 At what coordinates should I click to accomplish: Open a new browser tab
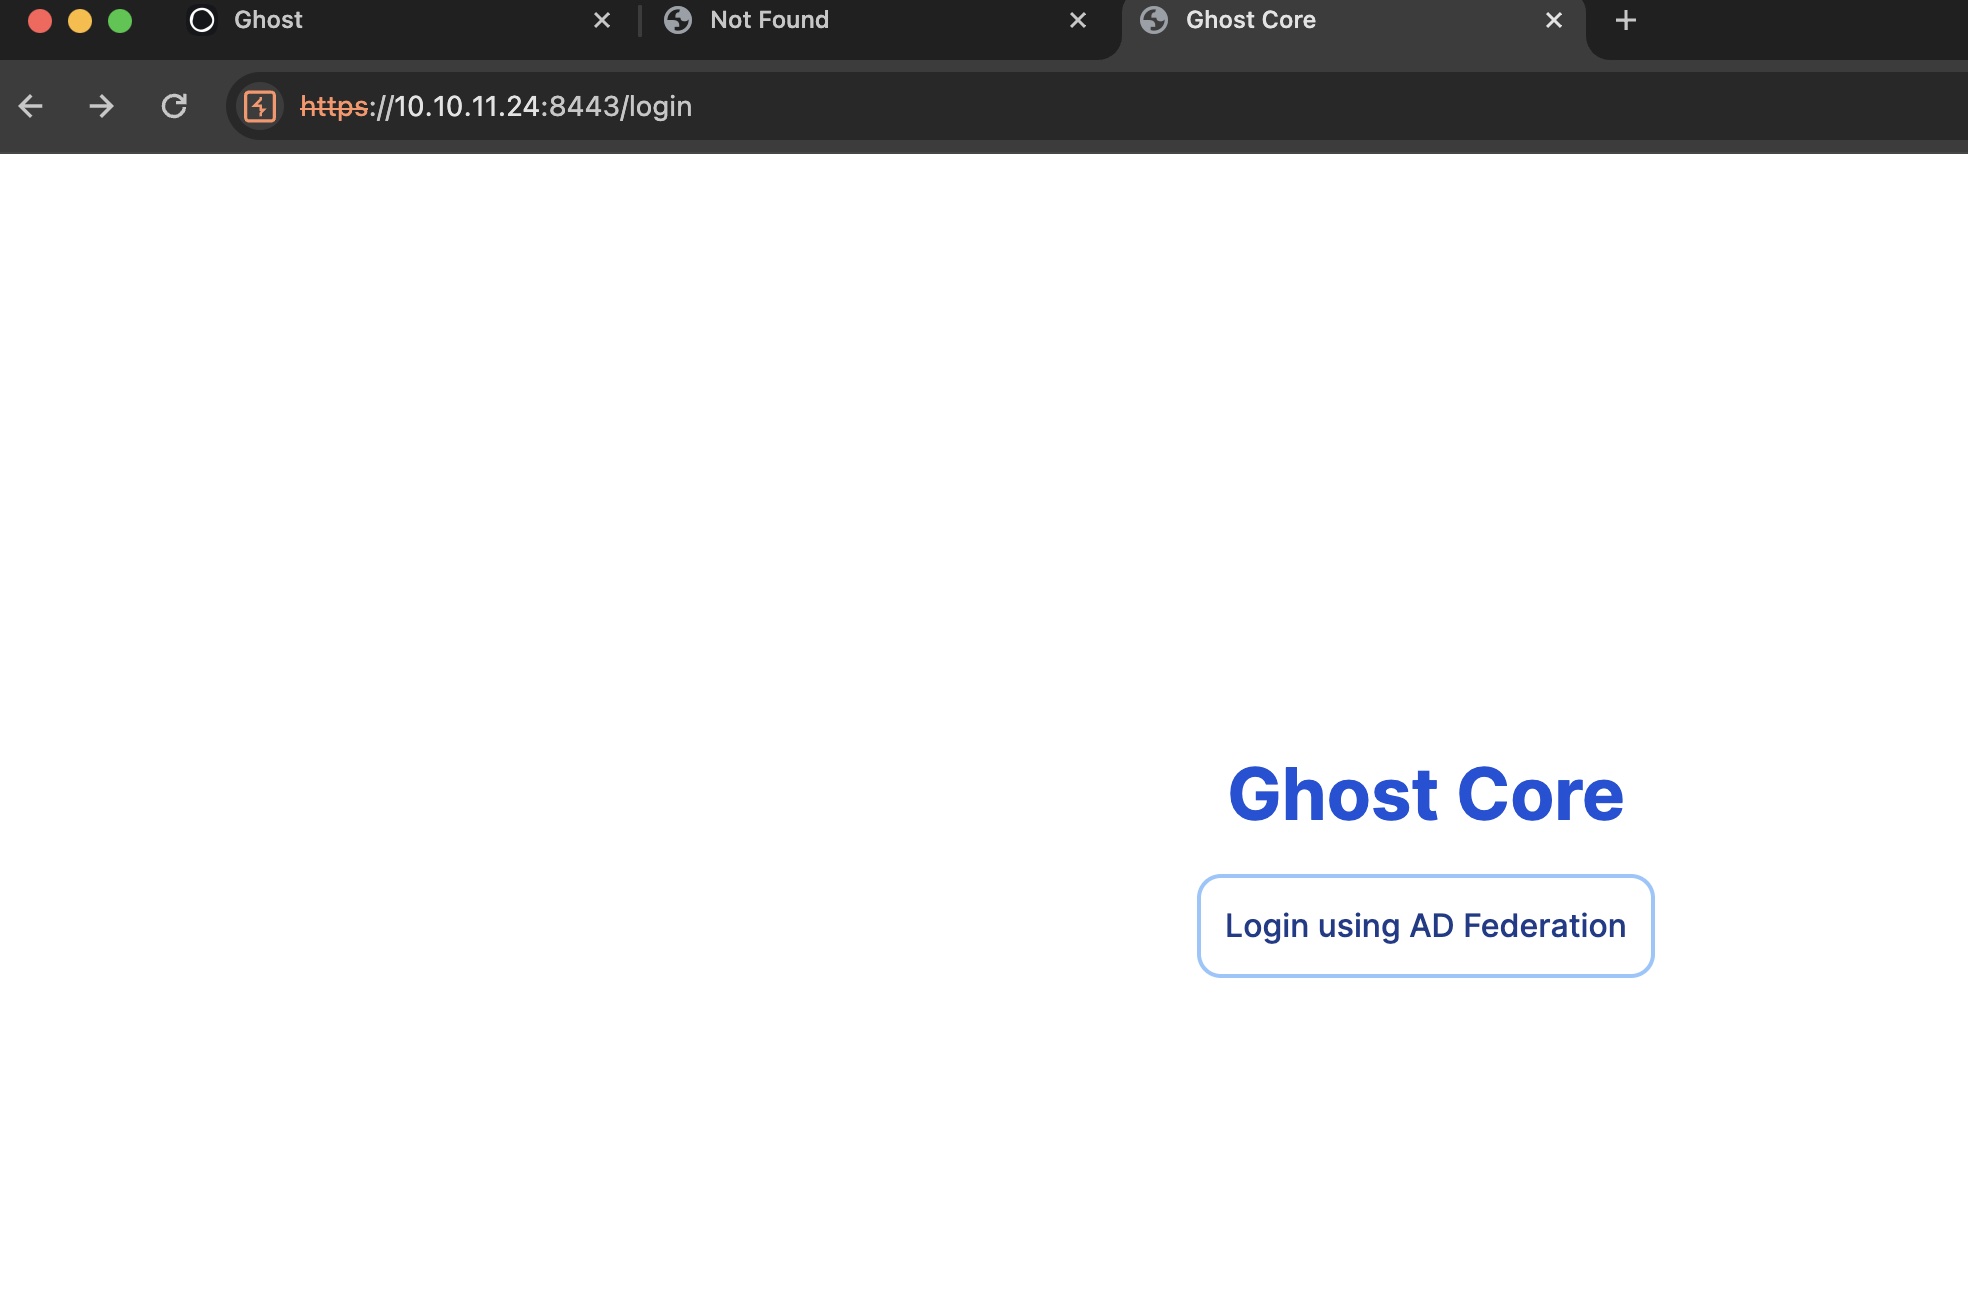click(x=1625, y=20)
